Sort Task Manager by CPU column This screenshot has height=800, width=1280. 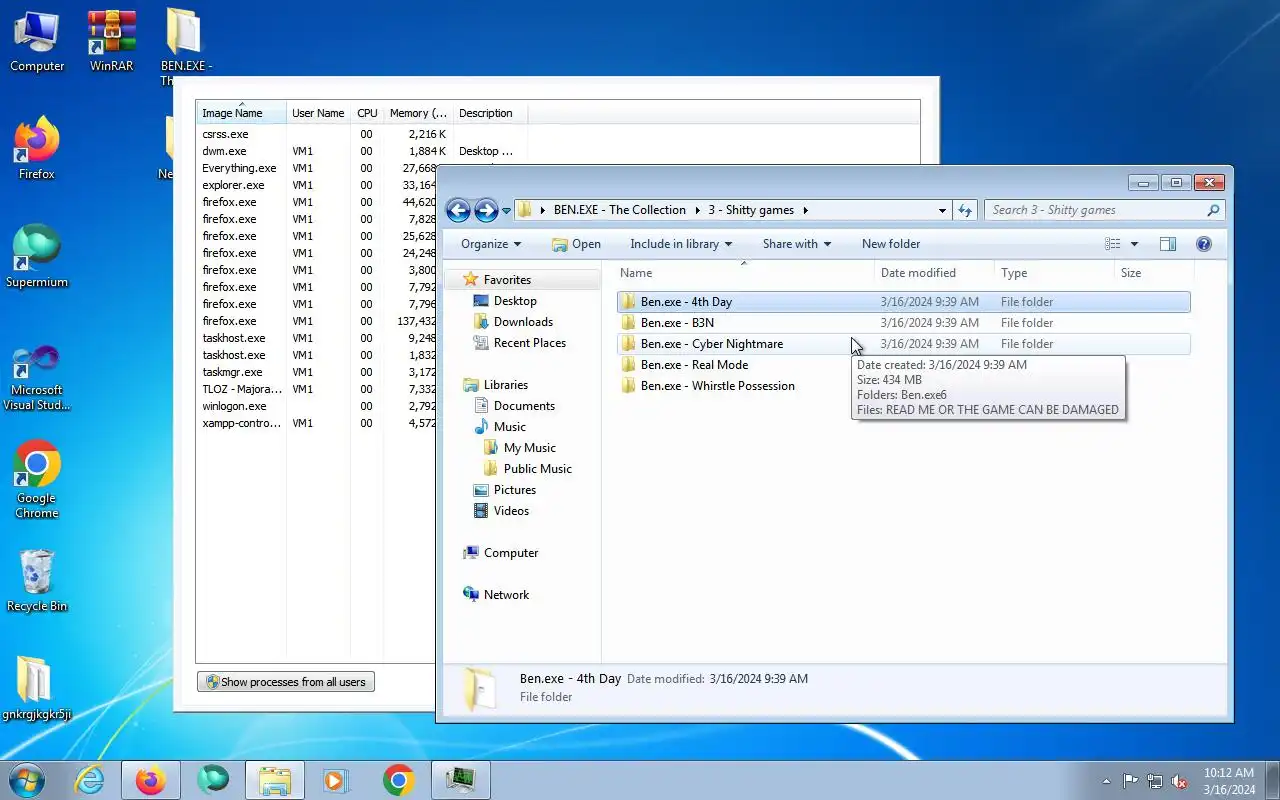[367, 113]
